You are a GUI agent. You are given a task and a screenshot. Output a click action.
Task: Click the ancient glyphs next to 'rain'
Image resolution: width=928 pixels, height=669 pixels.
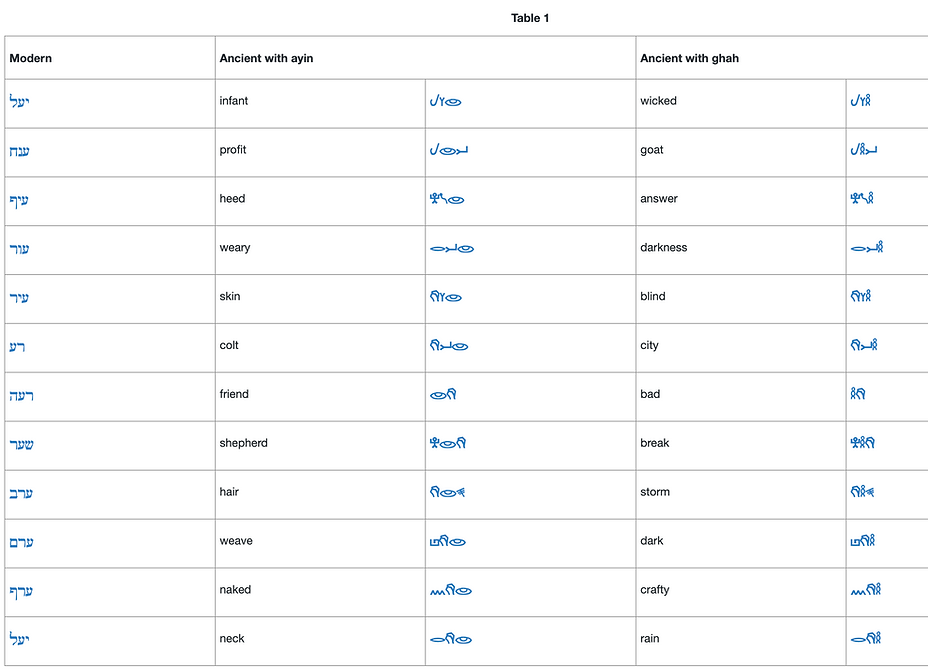click(x=866, y=638)
